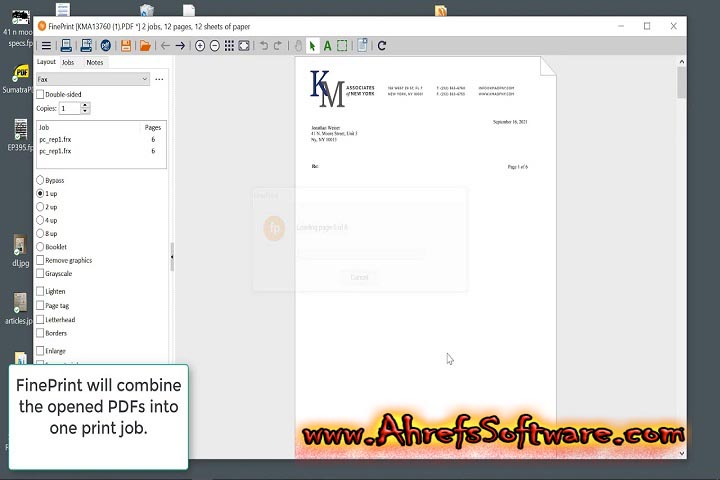Select the Bypass layout radio button
The width and height of the screenshot is (720, 480).
point(40,180)
